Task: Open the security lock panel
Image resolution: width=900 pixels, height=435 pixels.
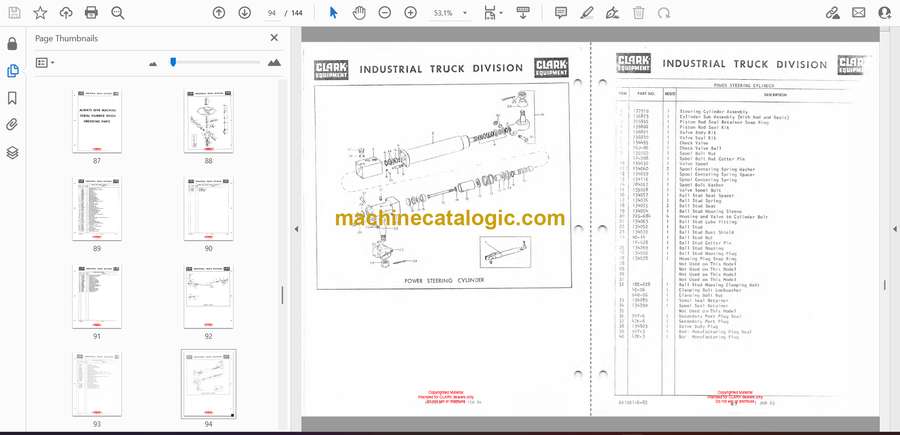Action: click(x=13, y=44)
